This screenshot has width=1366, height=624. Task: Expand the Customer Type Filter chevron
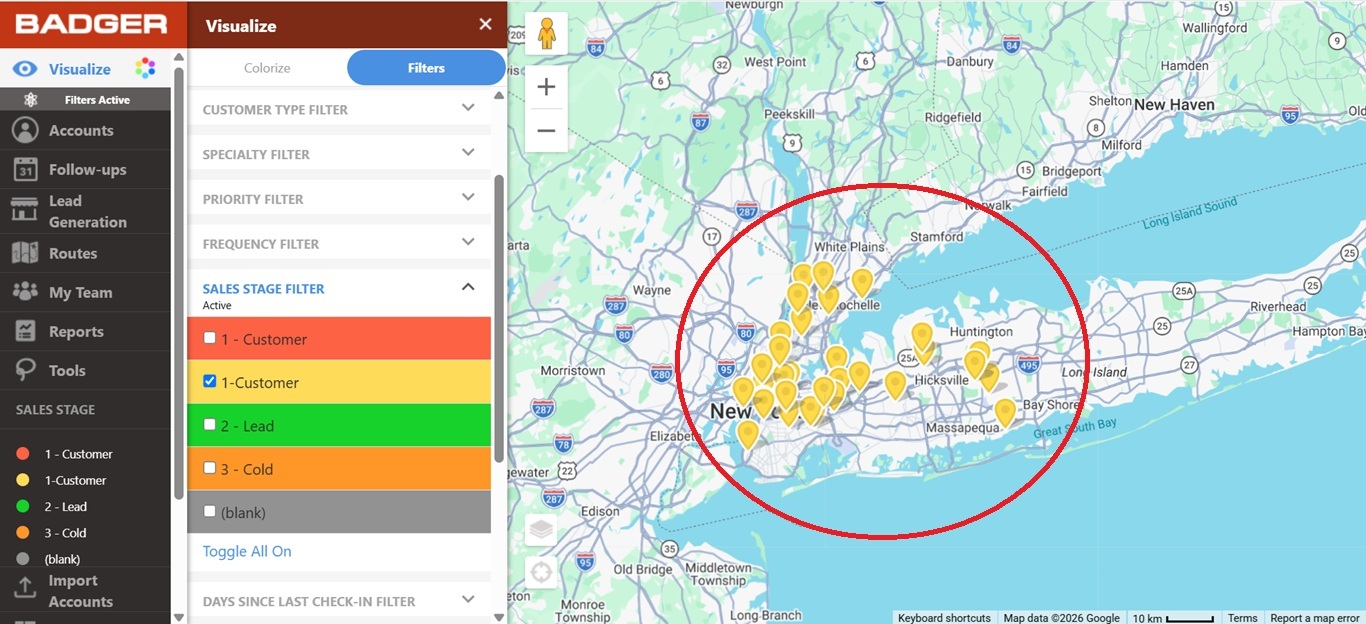(468, 107)
